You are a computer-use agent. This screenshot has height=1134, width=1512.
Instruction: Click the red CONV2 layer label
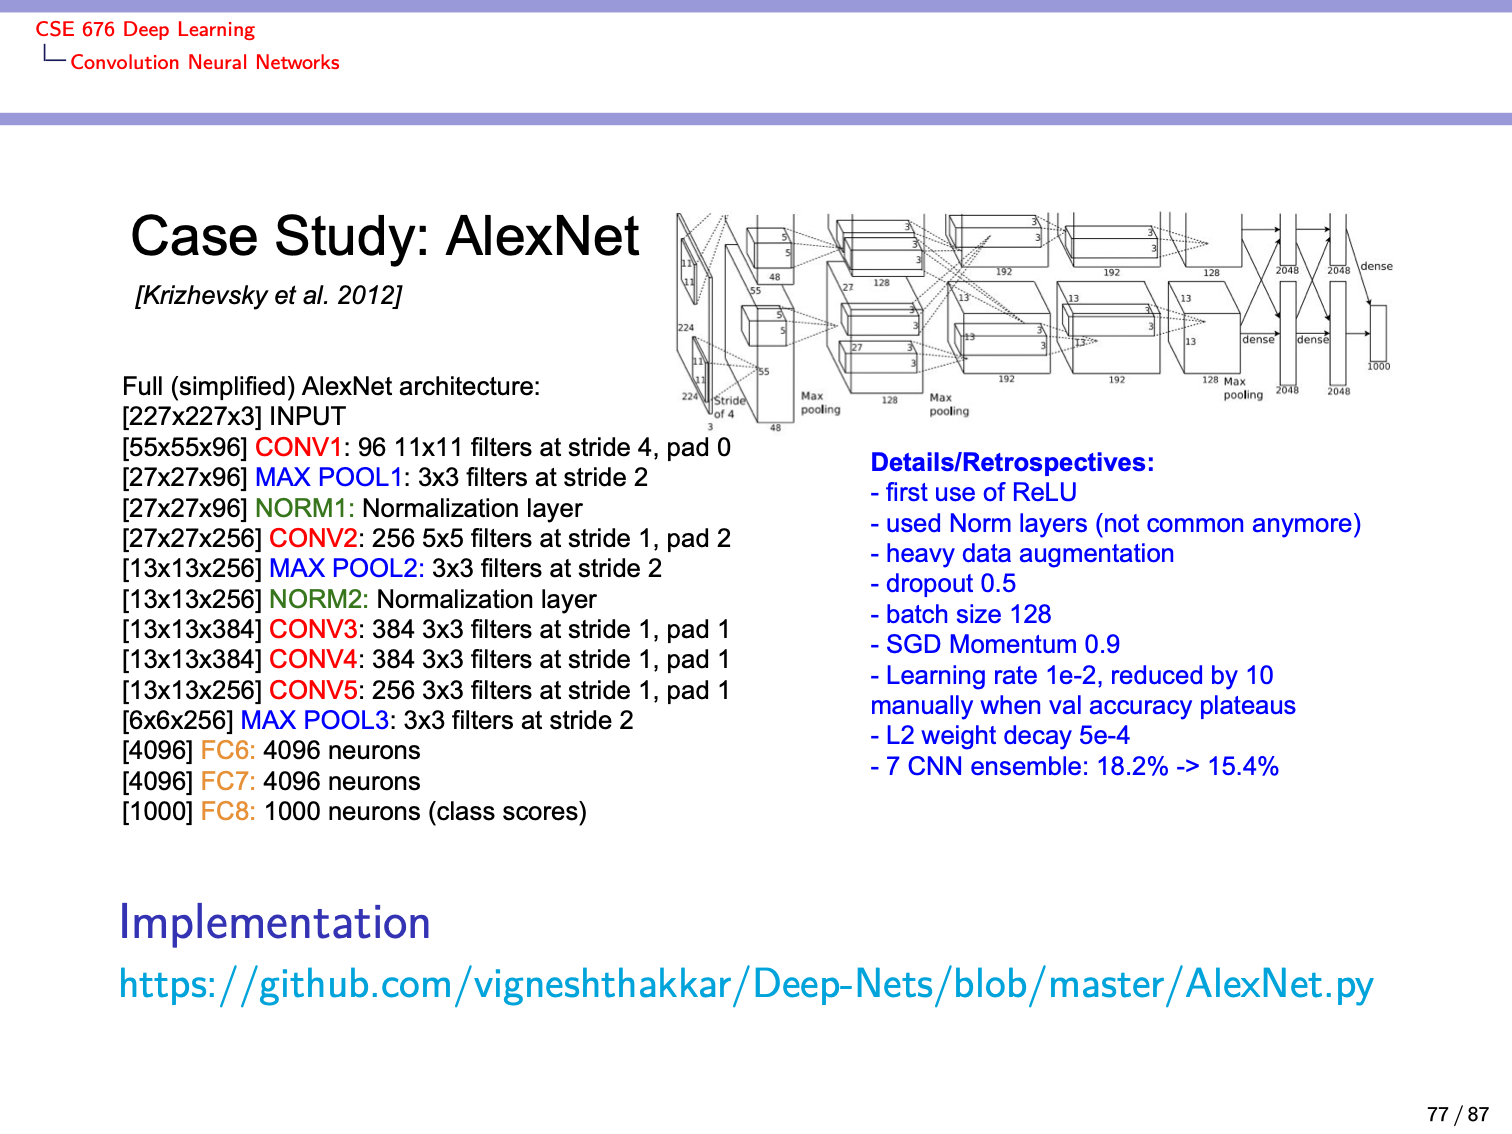coord(313,538)
